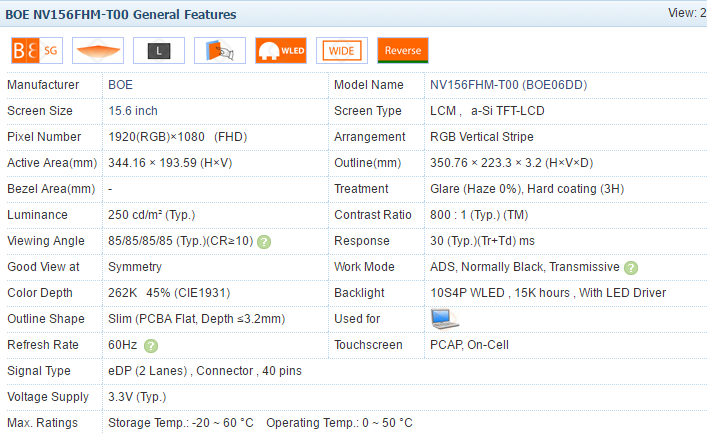Screen dimensions: 707x433
Task: Open the Work Mode help question mark
Action: pos(631,268)
